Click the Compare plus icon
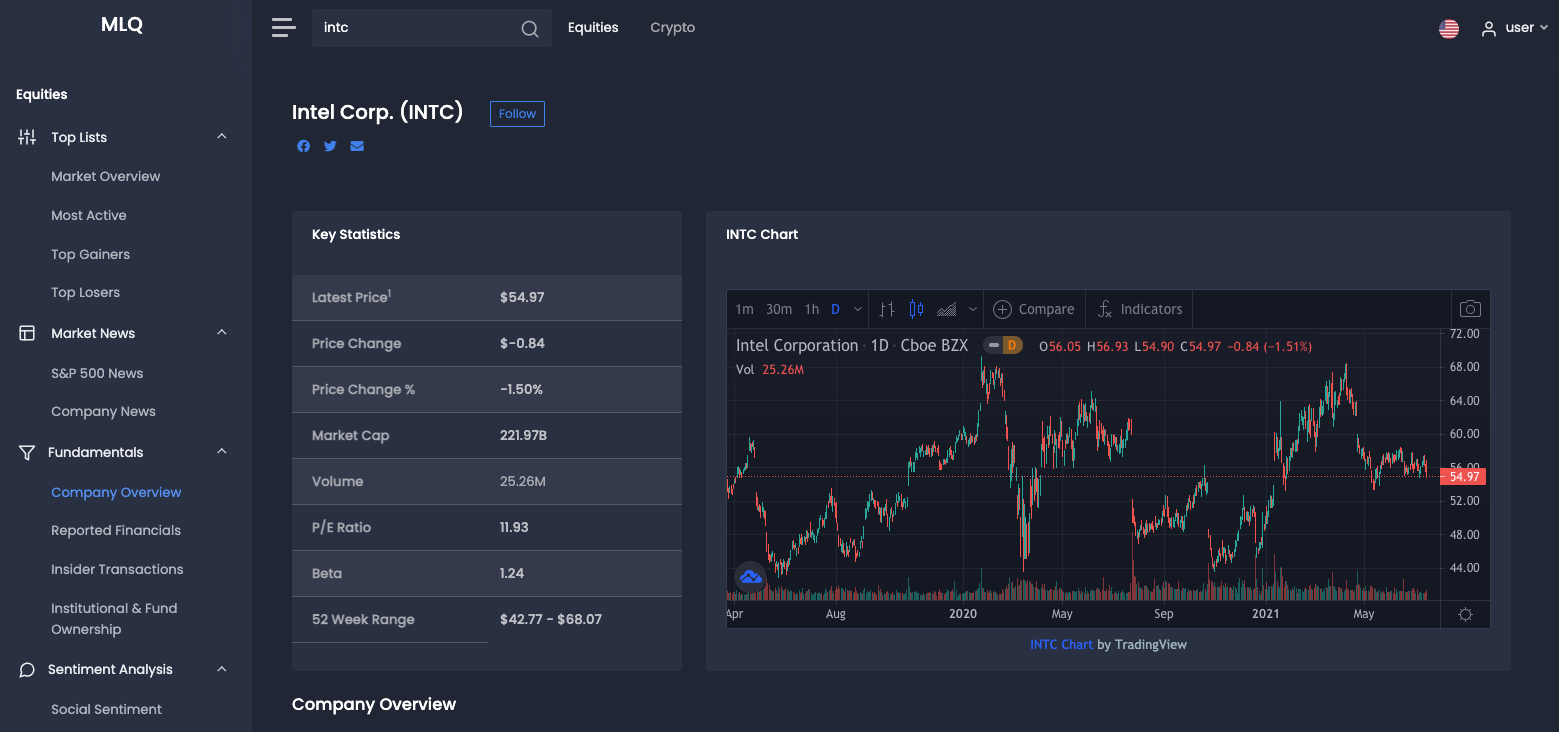 pos(1002,309)
